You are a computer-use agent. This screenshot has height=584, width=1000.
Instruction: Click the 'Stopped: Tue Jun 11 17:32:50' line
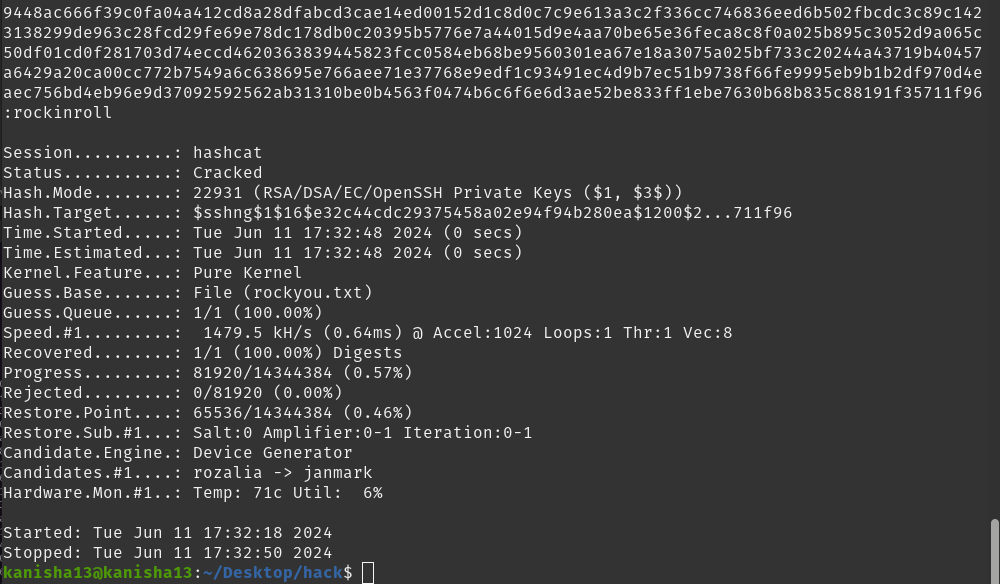click(167, 553)
